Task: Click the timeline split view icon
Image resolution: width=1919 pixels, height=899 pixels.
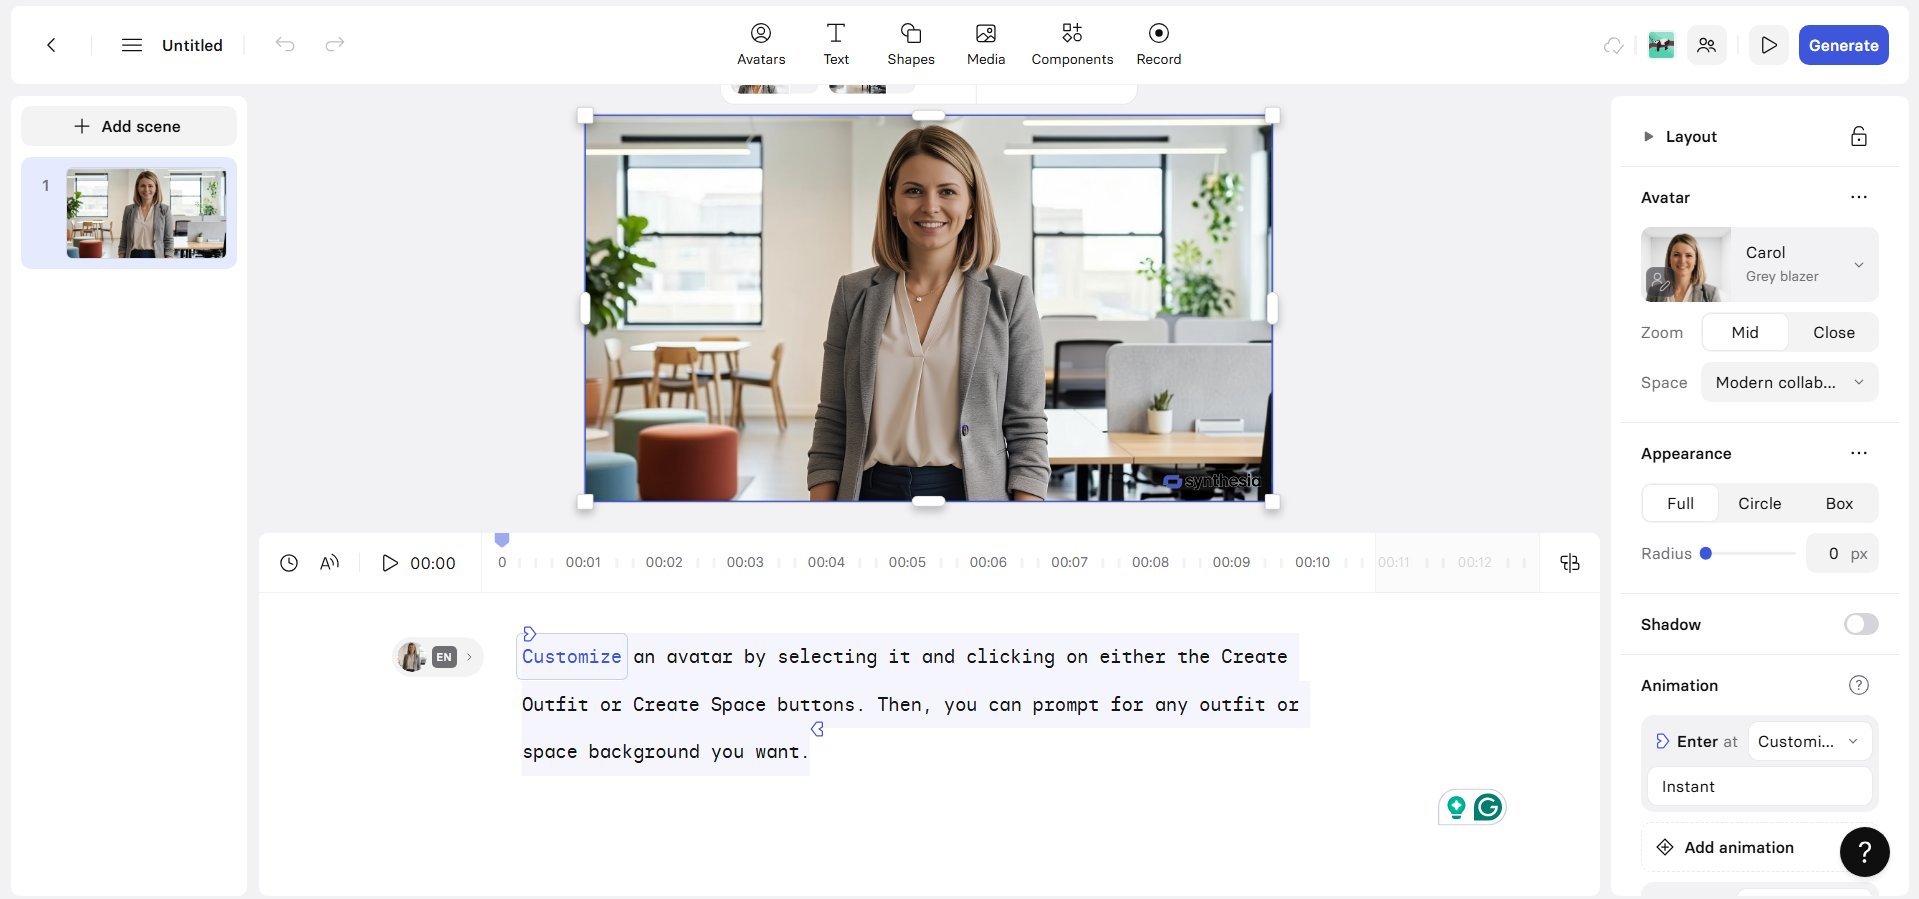Action: (x=1570, y=563)
